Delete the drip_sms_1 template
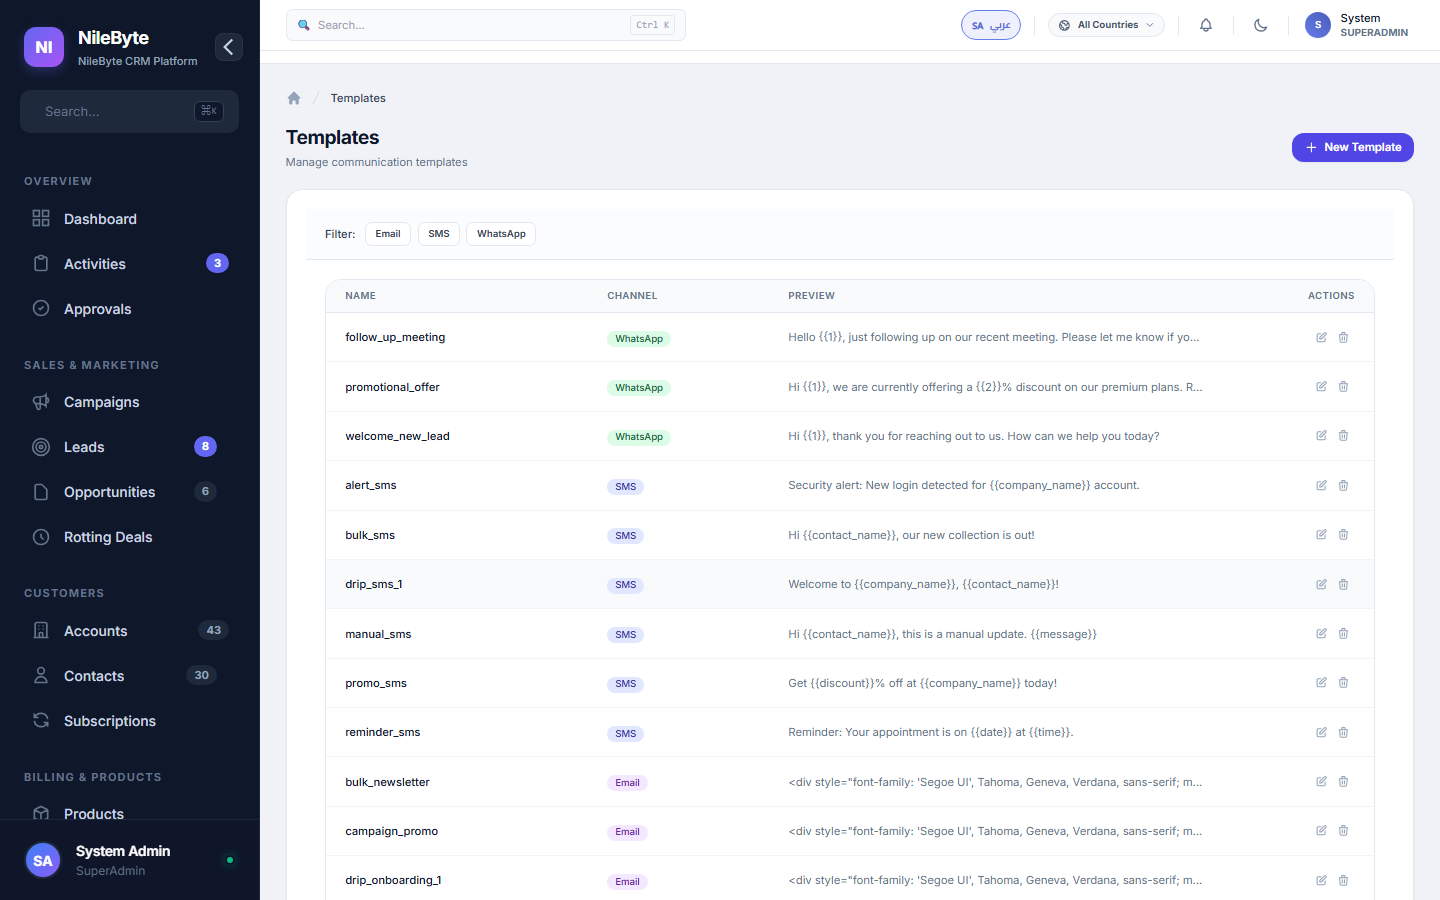 1343,584
